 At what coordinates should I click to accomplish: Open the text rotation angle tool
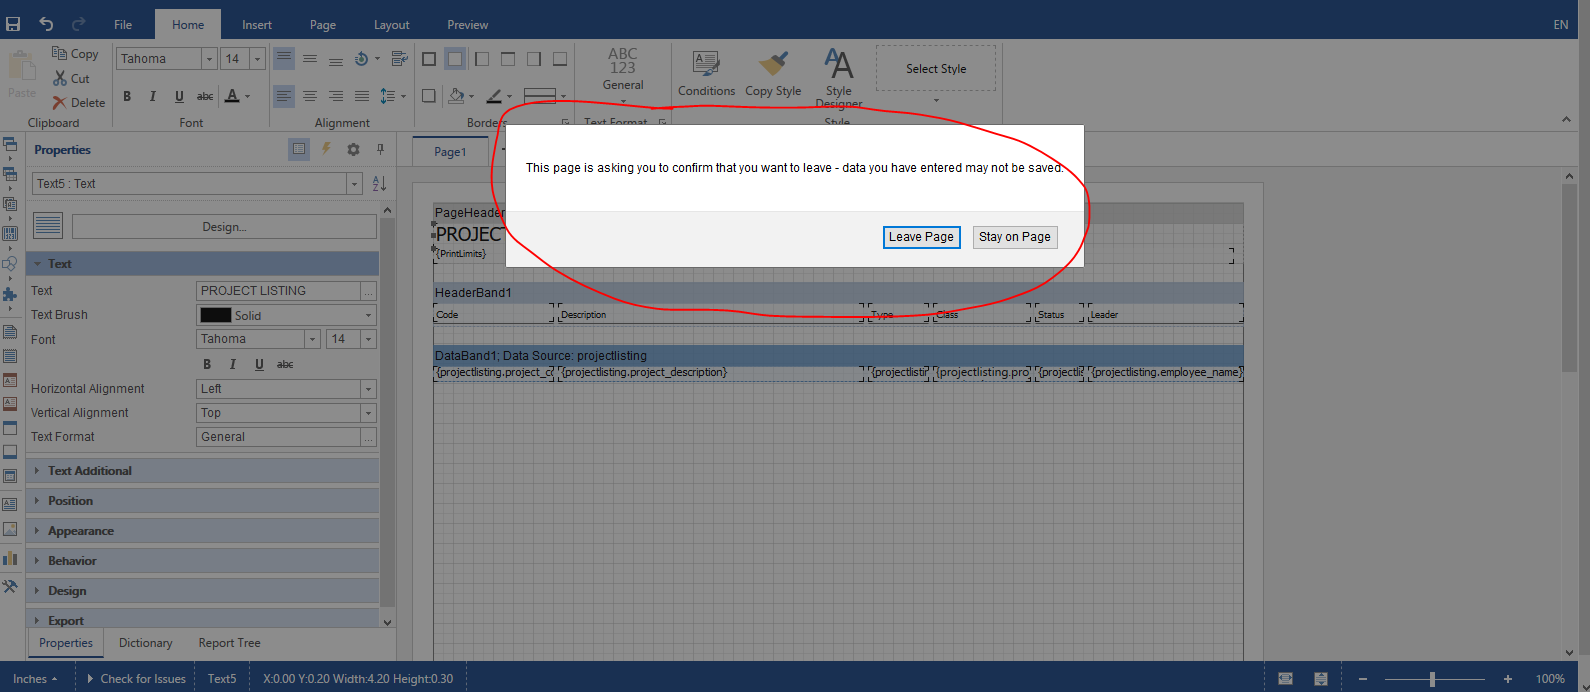366,58
